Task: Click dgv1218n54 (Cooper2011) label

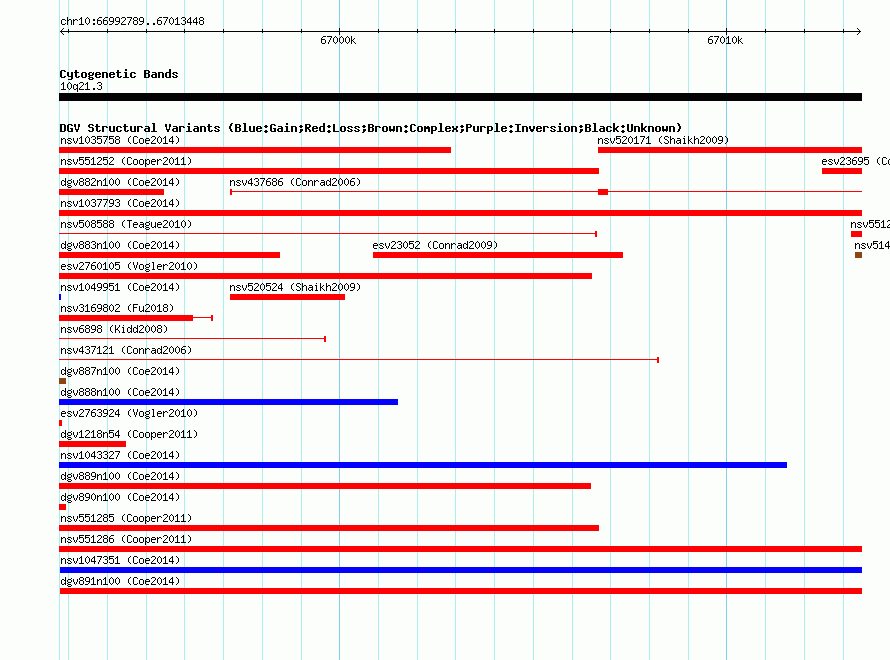Action: point(129,434)
